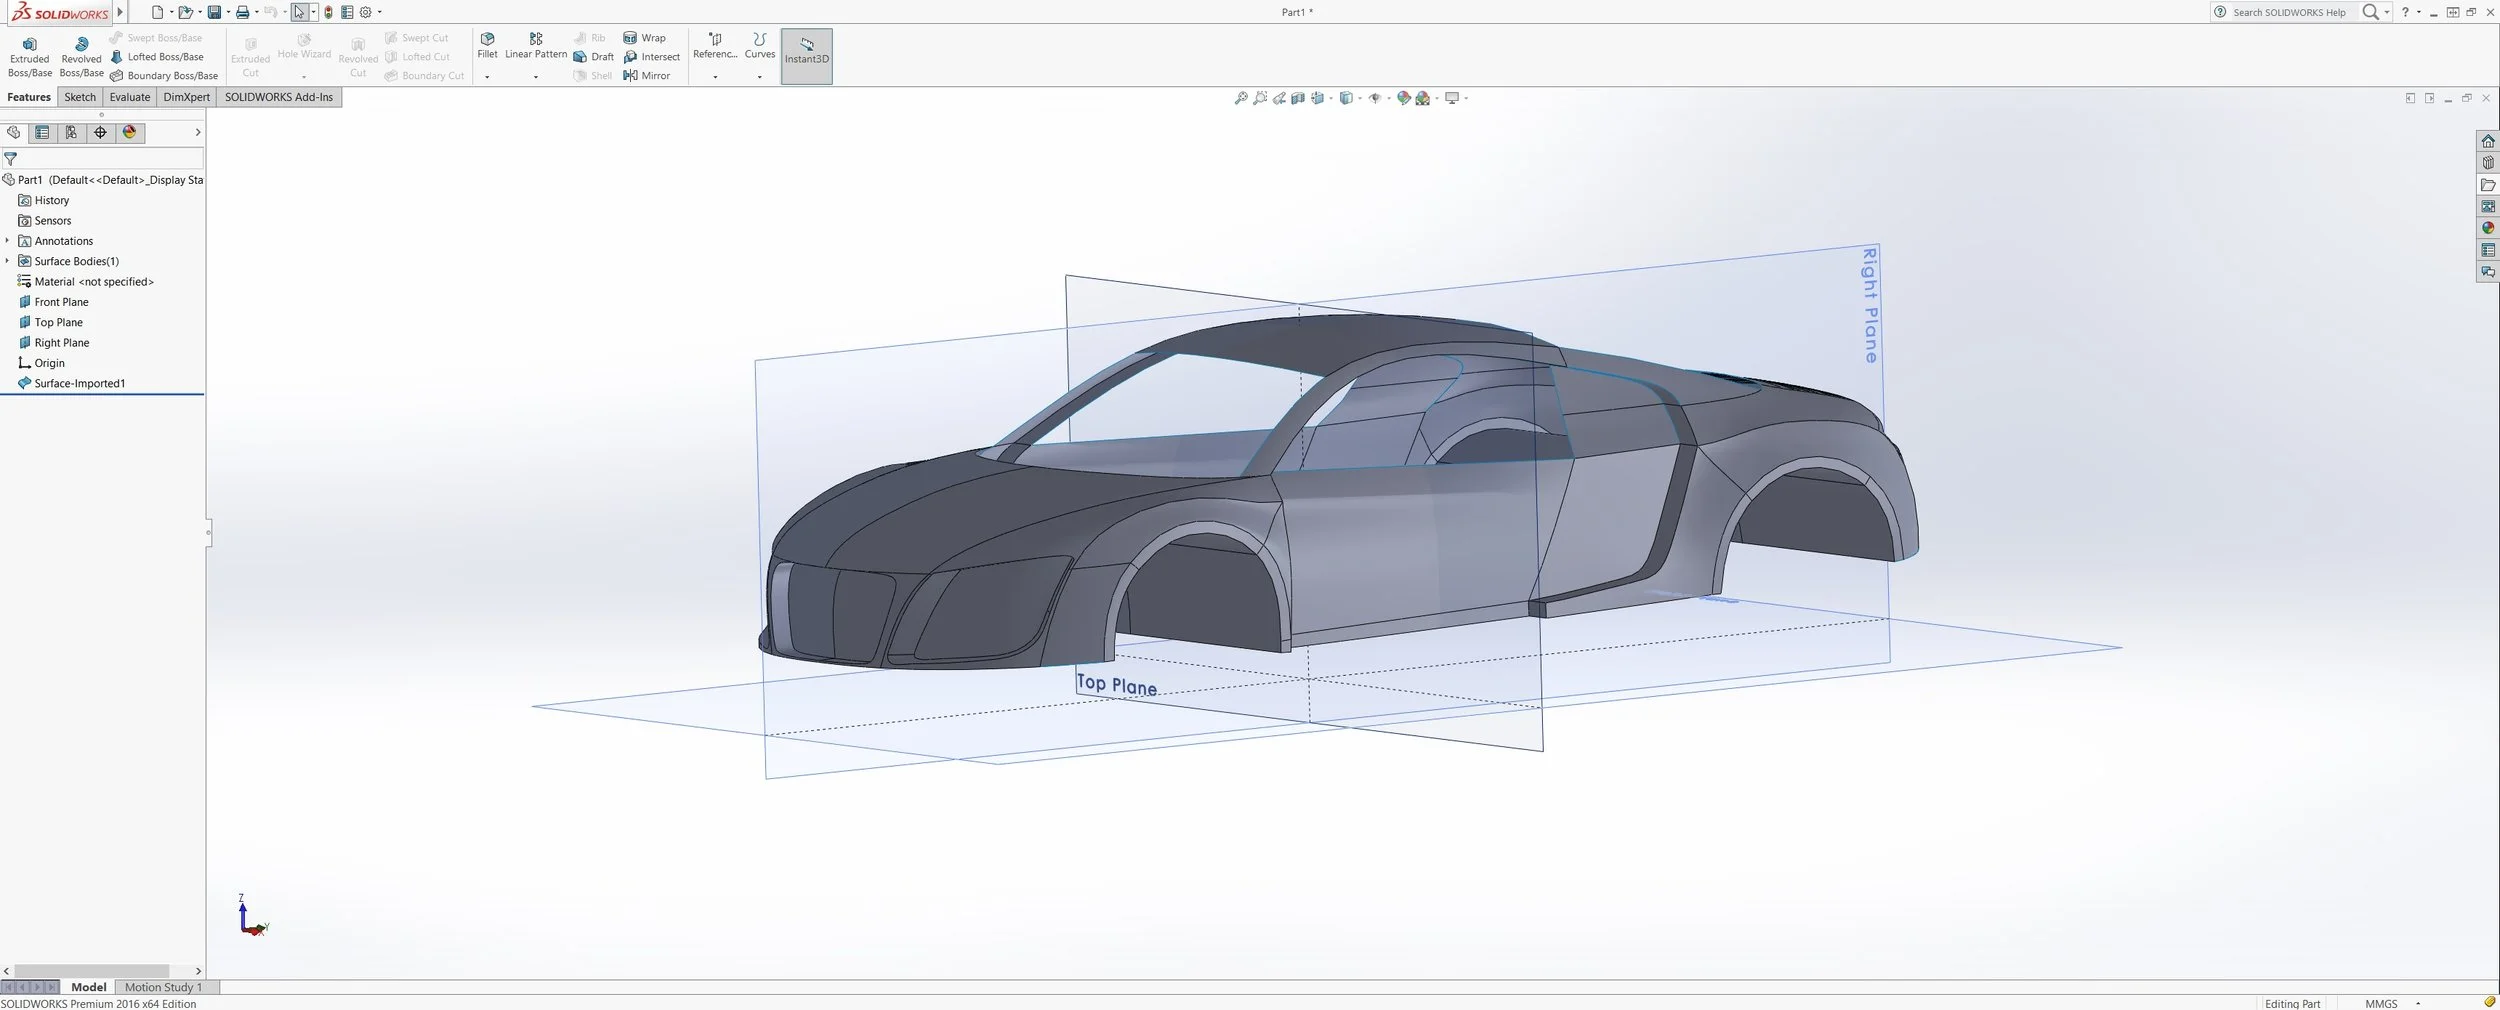Screen dimensions: 2500x1010
Task: Click the horizontal scrollbar of feature tree
Action: [92, 971]
